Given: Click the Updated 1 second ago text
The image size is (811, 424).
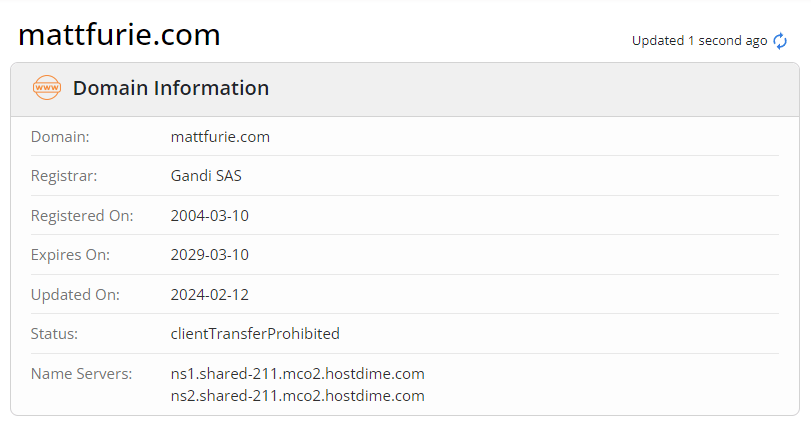Looking at the screenshot, I should coord(699,41).
